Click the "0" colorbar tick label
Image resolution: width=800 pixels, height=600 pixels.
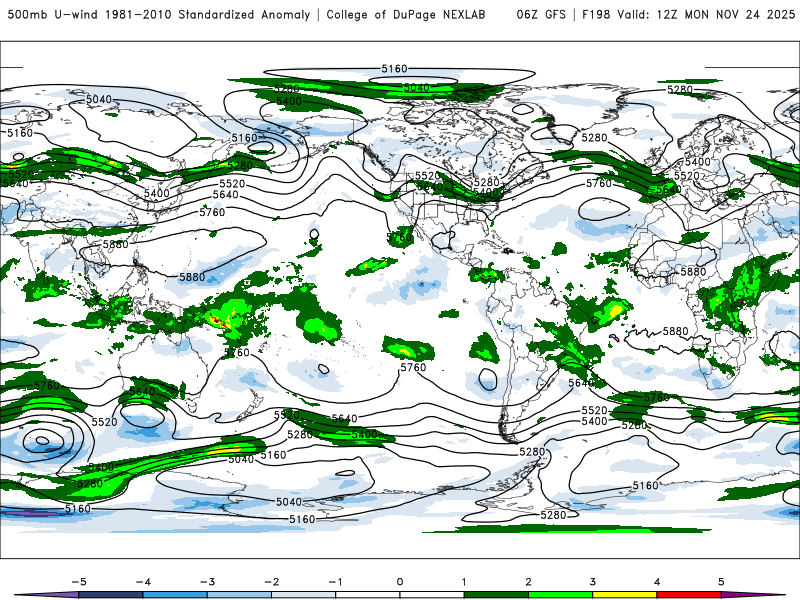coord(400,582)
